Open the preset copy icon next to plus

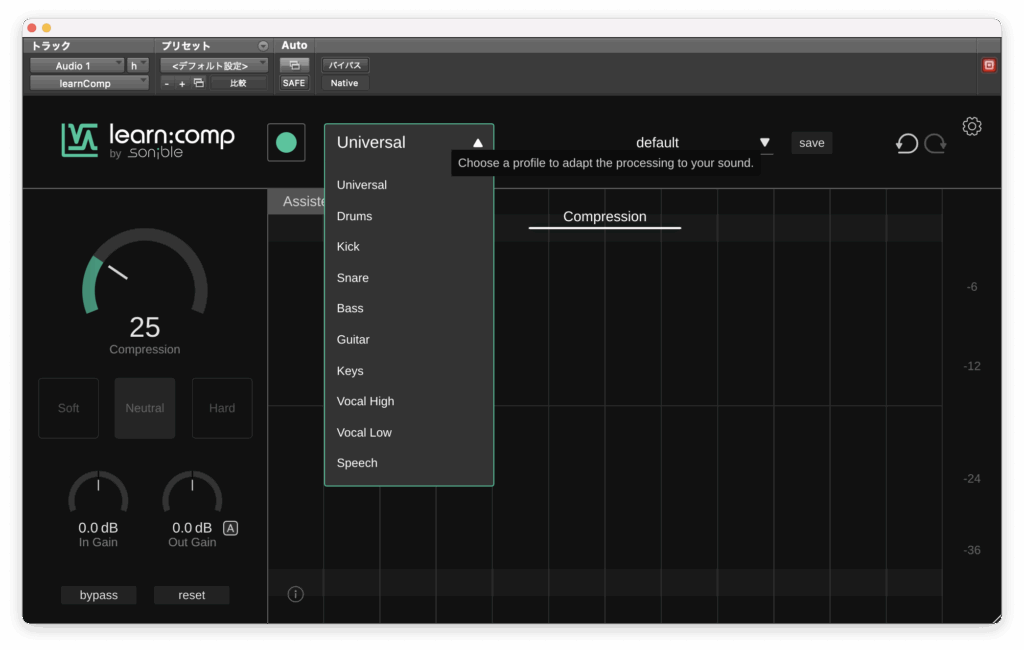pos(199,83)
